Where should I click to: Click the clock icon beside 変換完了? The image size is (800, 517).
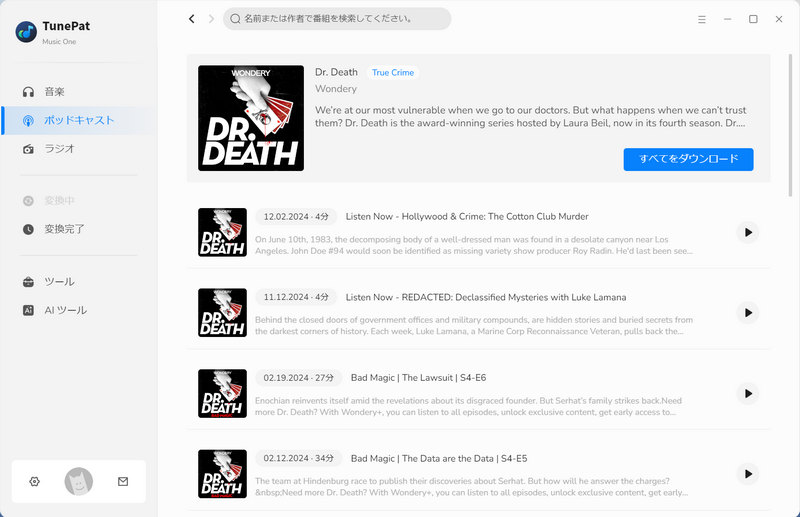tap(29, 229)
